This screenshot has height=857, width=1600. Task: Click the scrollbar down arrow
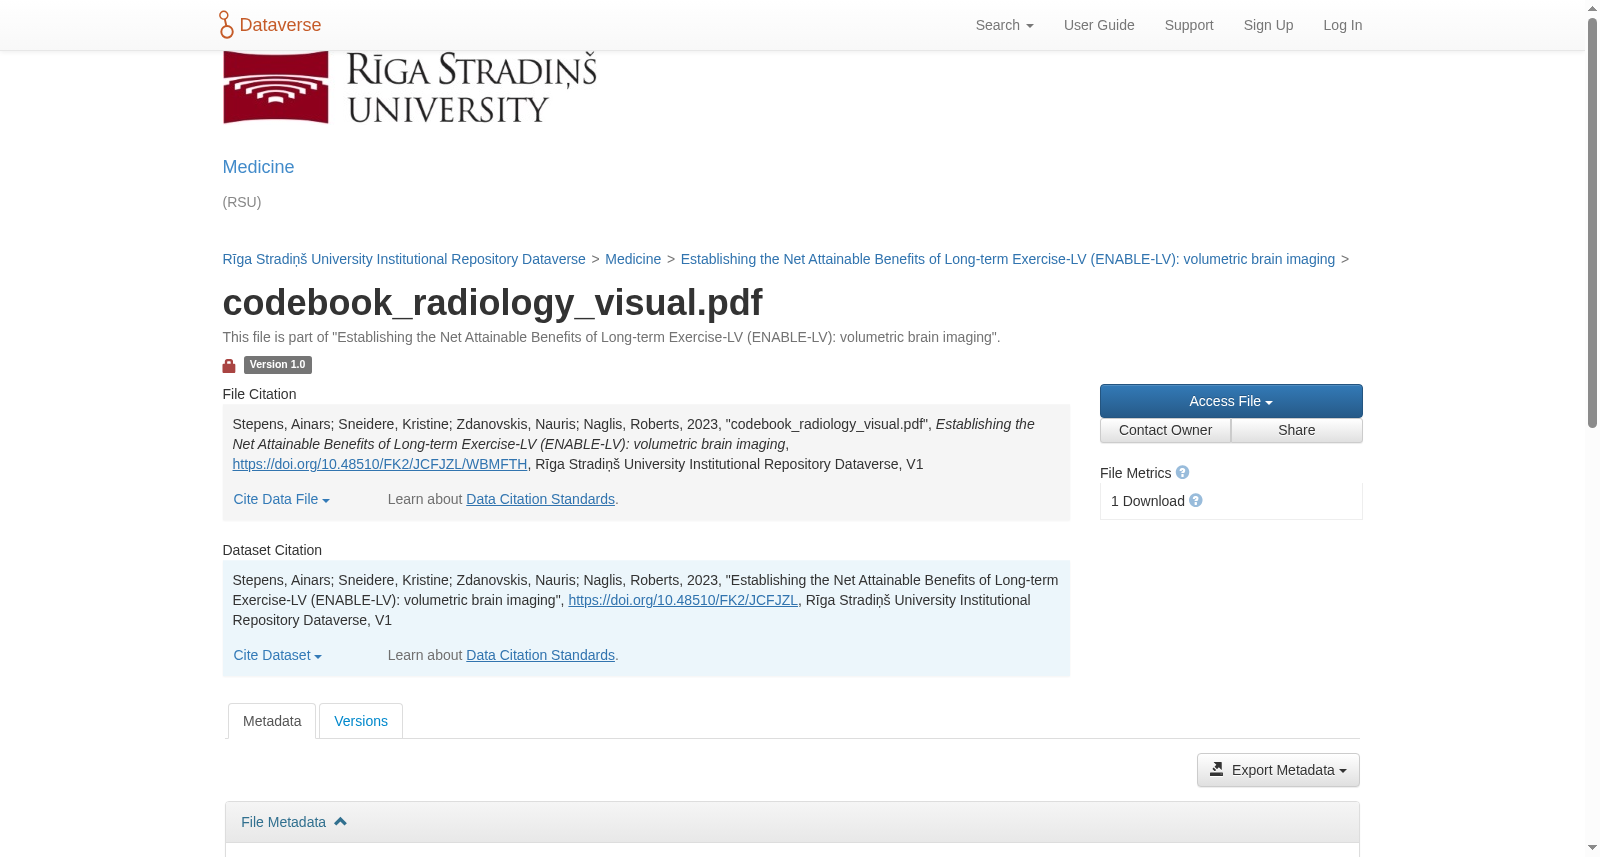click(1592, 848)
